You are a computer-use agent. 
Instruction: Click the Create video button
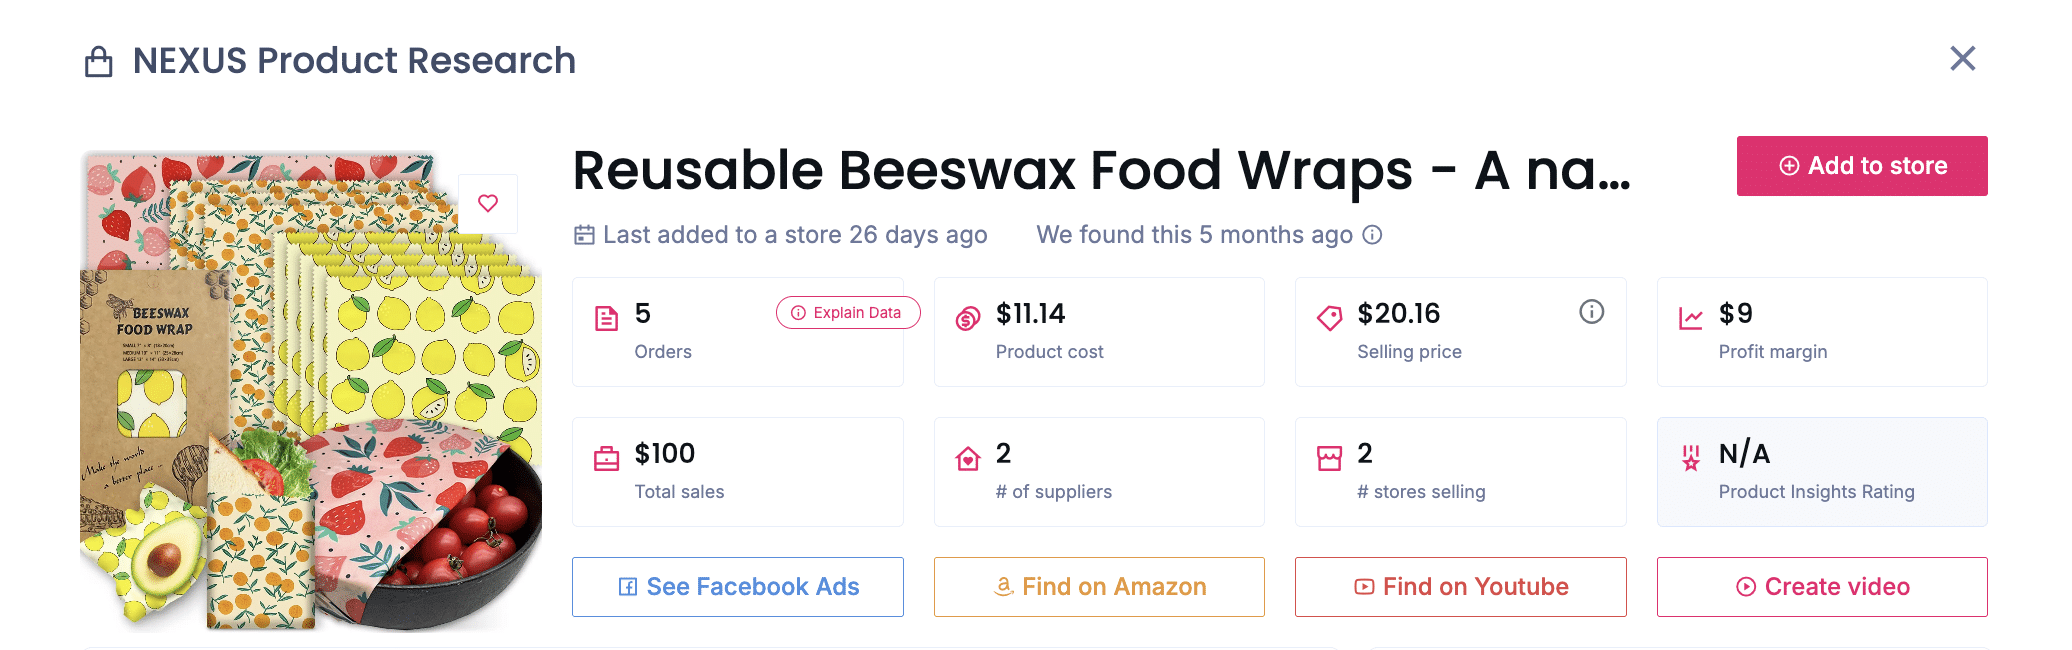pyautogui.click(x=1821, y=587)
